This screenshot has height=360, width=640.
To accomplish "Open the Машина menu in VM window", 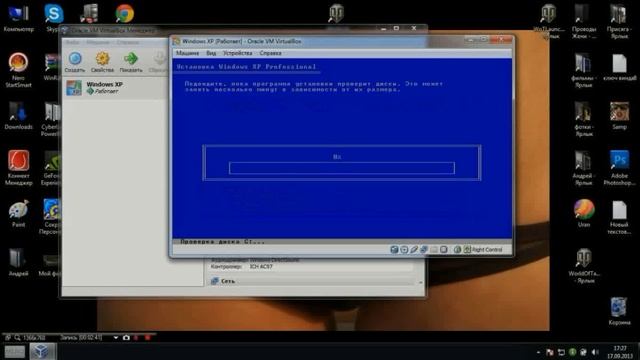I will click(187, 53).
